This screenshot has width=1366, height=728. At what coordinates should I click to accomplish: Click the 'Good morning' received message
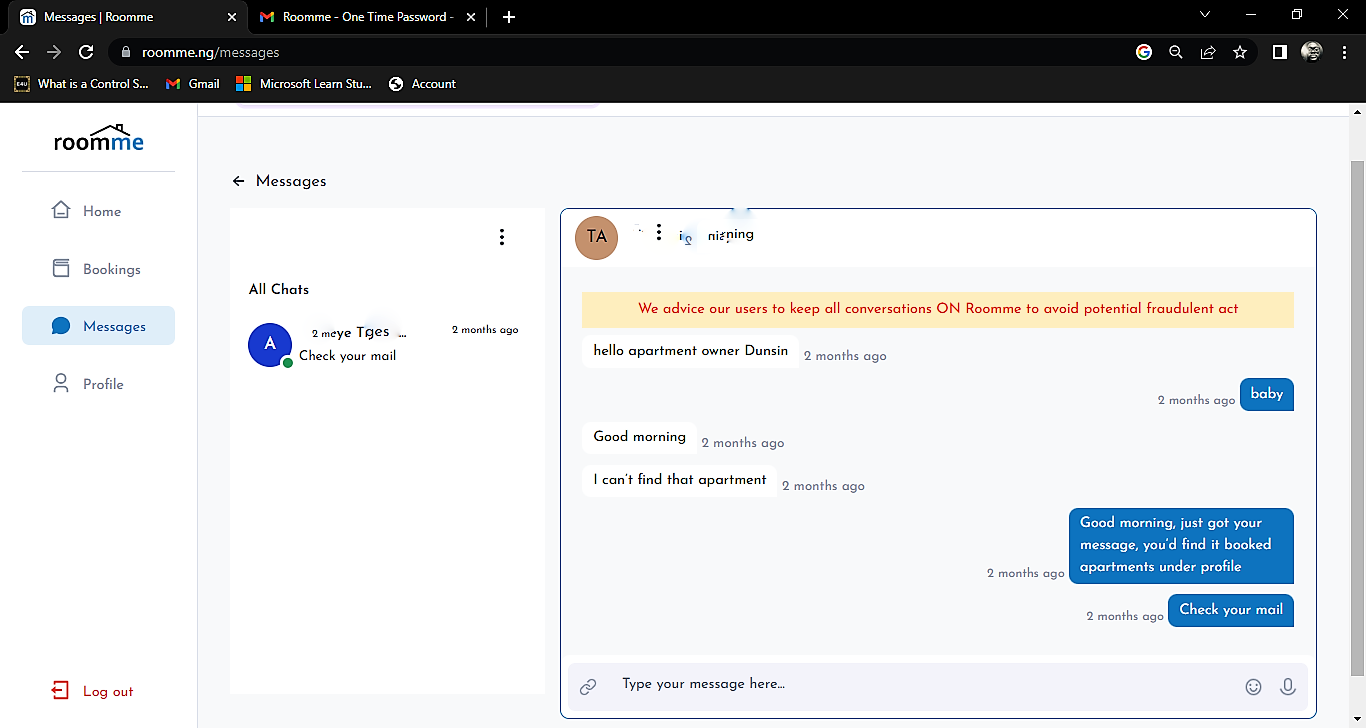point(639,437)
